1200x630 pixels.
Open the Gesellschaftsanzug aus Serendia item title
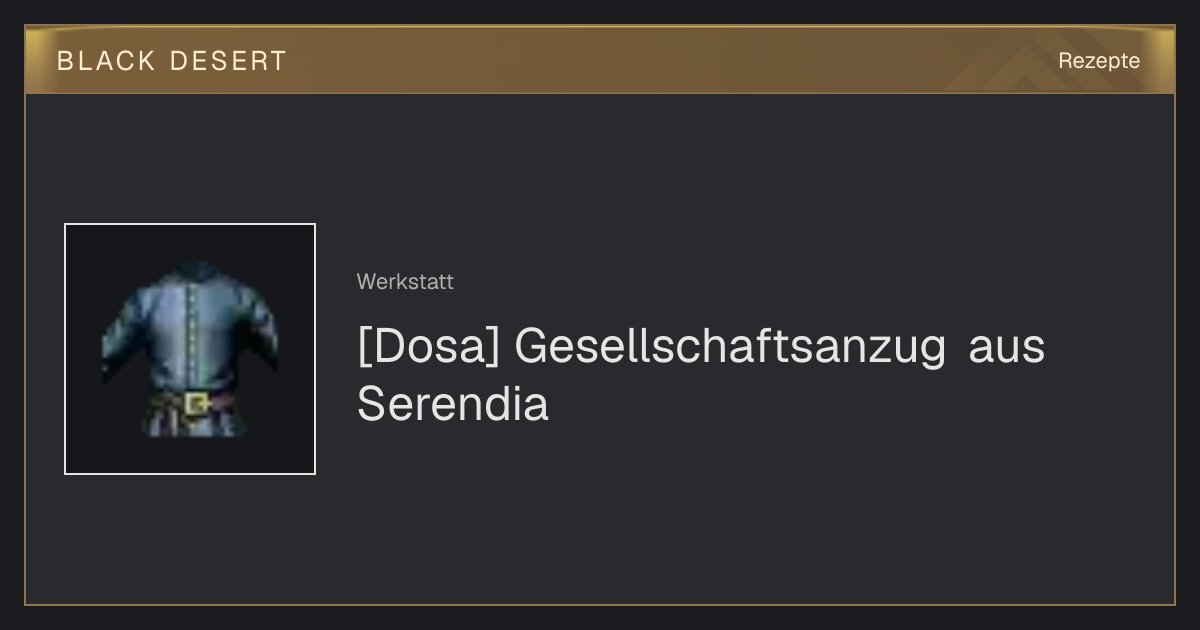701,375
